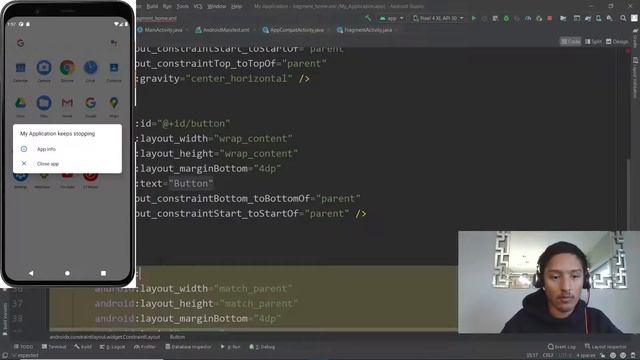
Task: Click the "@+id/button" attribute value
Action: [193, 124]
